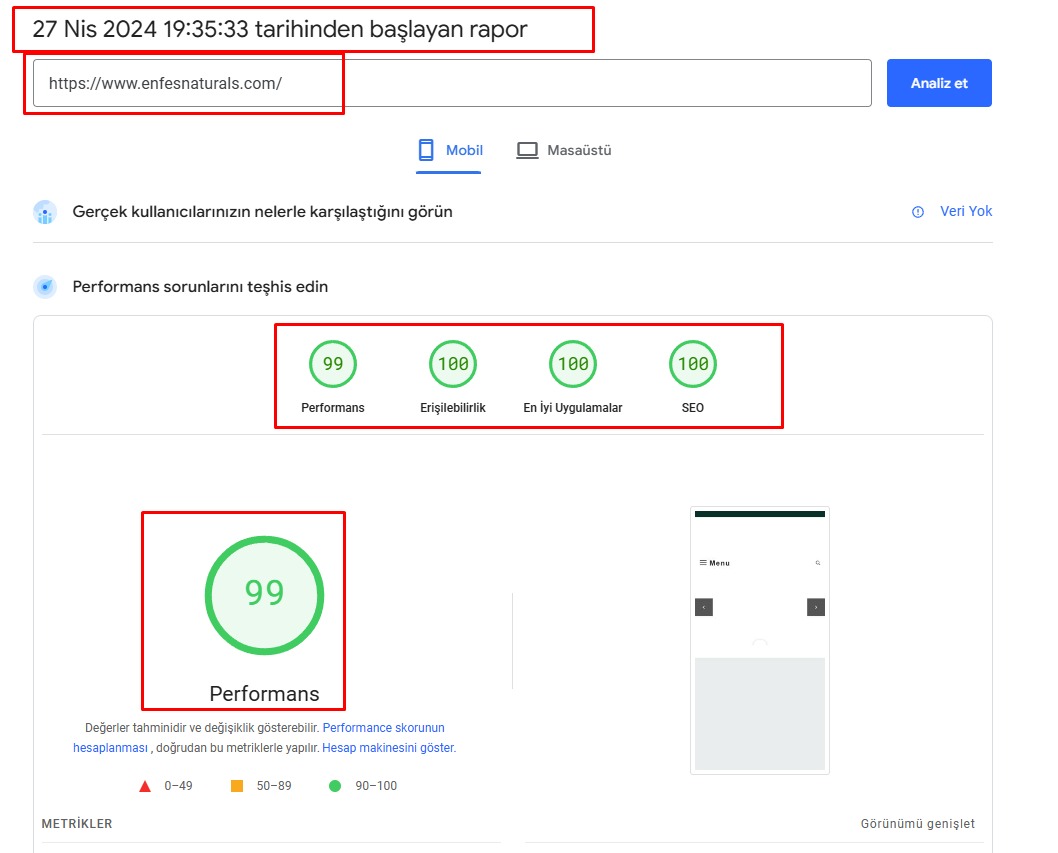Expand view with Görünümü genişlet
Image resolution: width=1058 pixels, height=853 pixels.
(917, 824)
